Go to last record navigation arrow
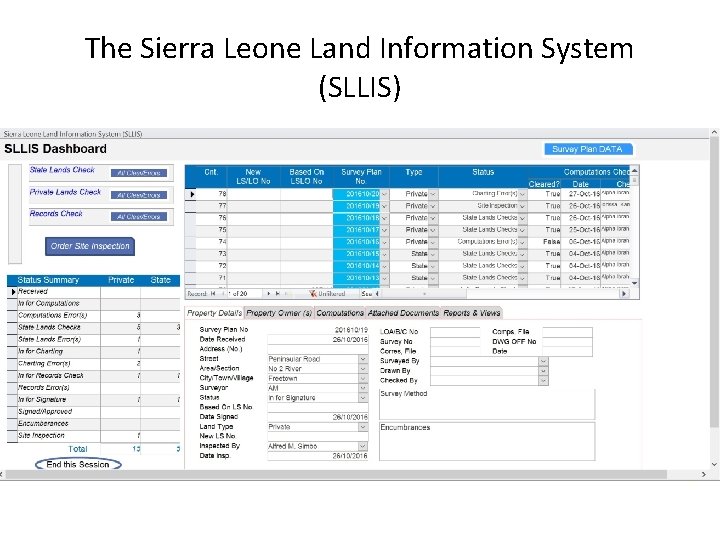Image resolution: width=720 pixels, height=540 pixels. pyautogui.click(x=277, y=293)
